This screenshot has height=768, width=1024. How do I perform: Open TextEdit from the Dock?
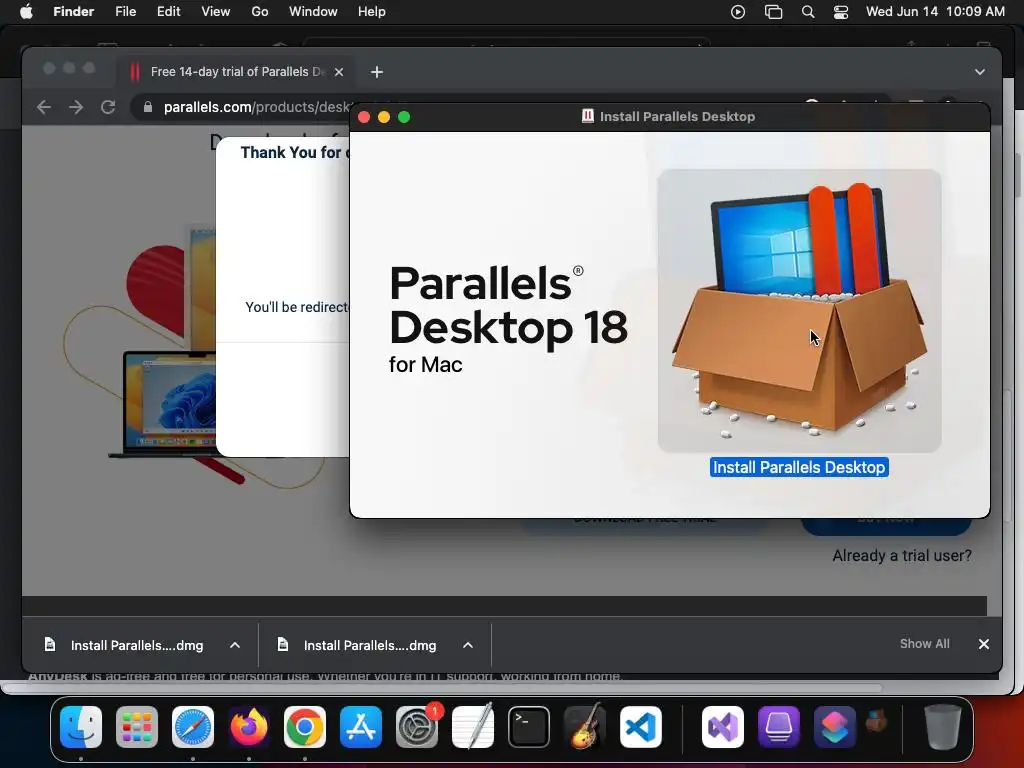pos(473,727)
